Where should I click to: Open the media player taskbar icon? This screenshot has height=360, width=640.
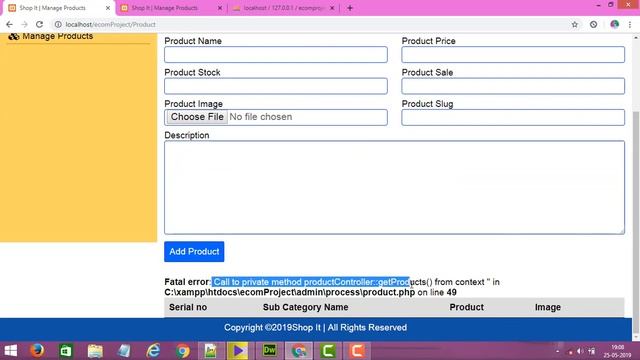coord(238,351)
